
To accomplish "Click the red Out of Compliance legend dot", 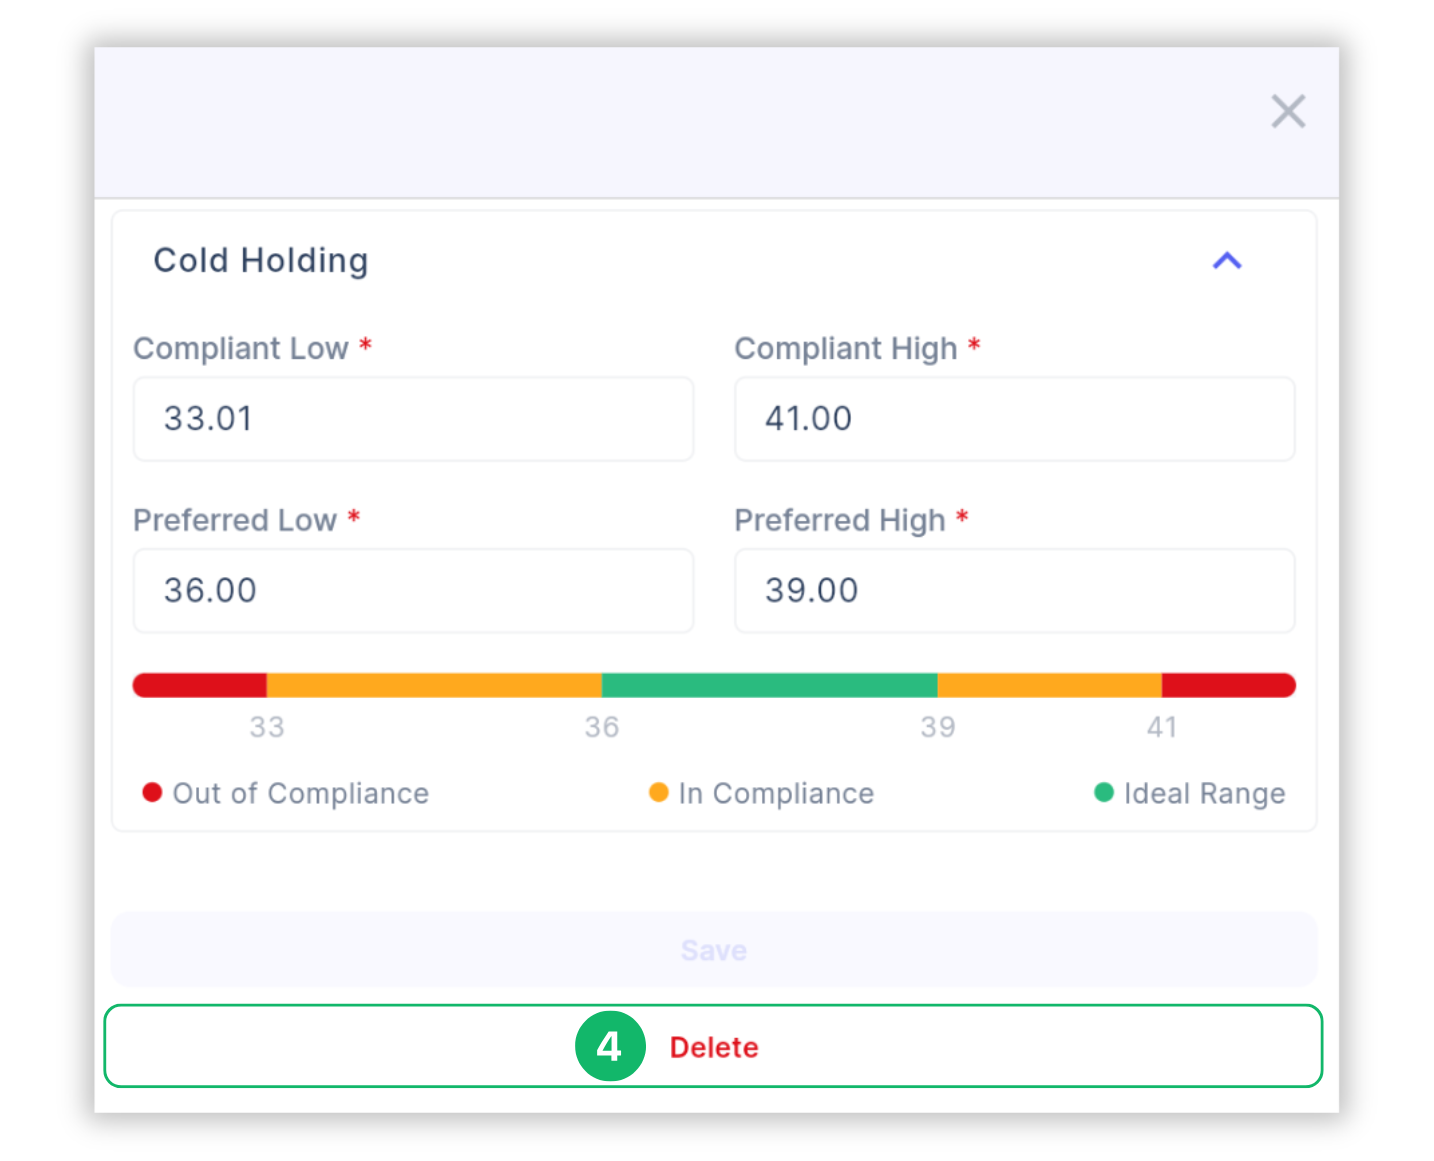I will (x=152, y=793).
